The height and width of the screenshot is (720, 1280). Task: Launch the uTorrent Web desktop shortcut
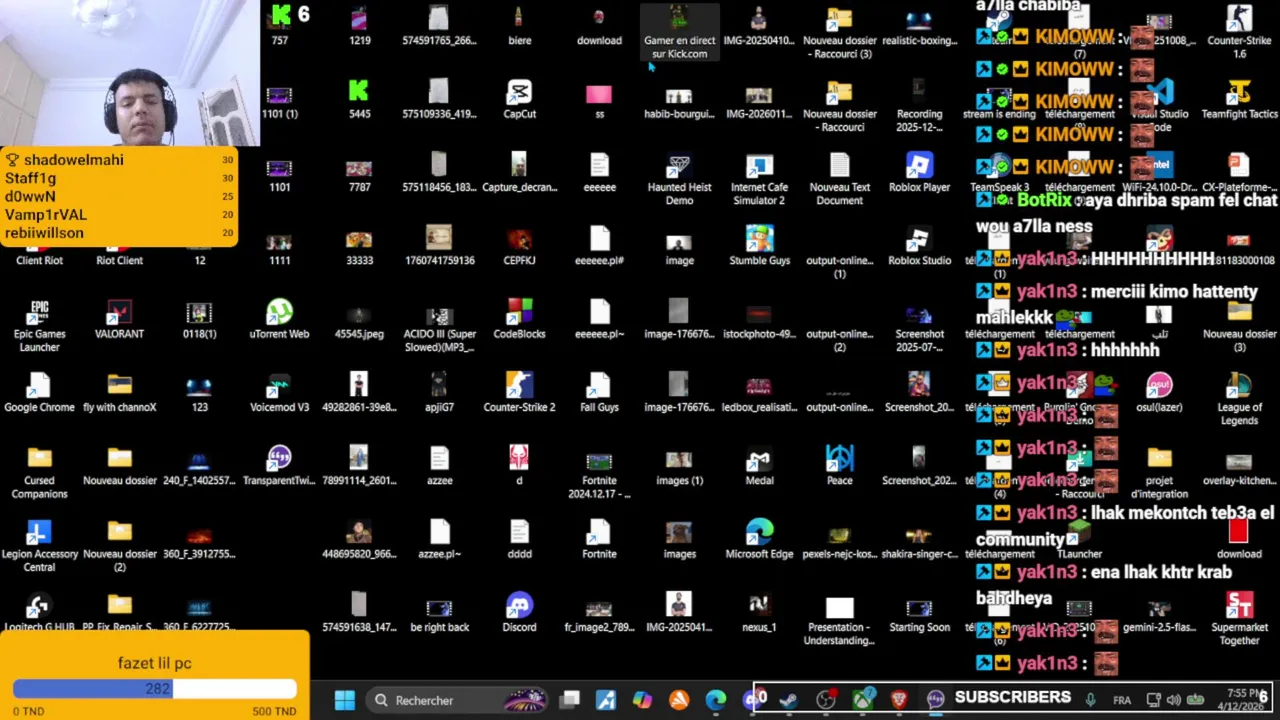(279, 320)
